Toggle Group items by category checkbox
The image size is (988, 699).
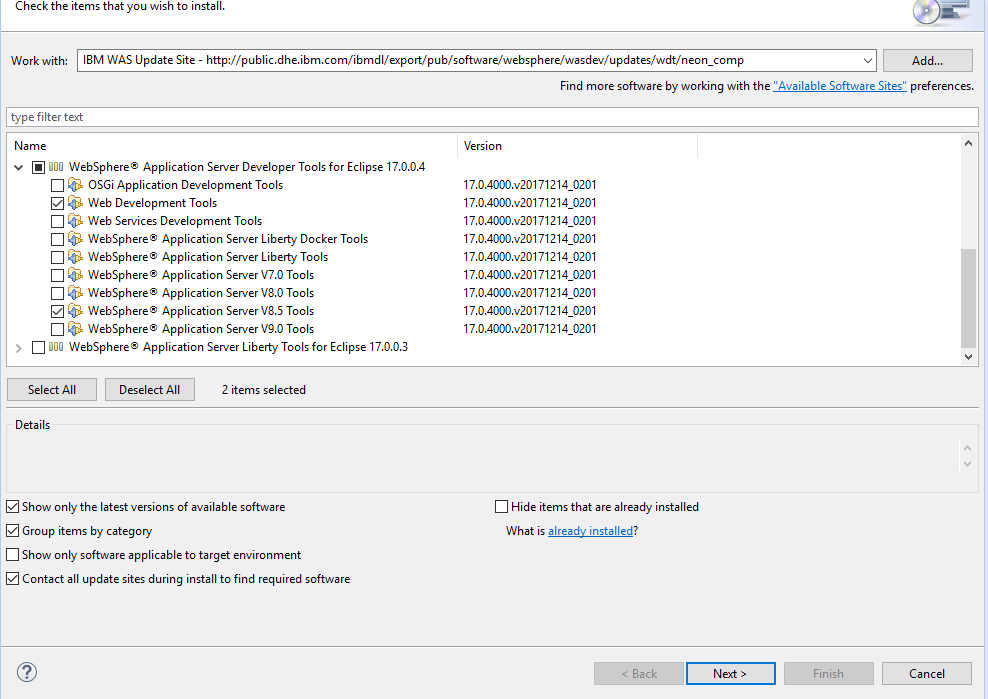(13, 531)
